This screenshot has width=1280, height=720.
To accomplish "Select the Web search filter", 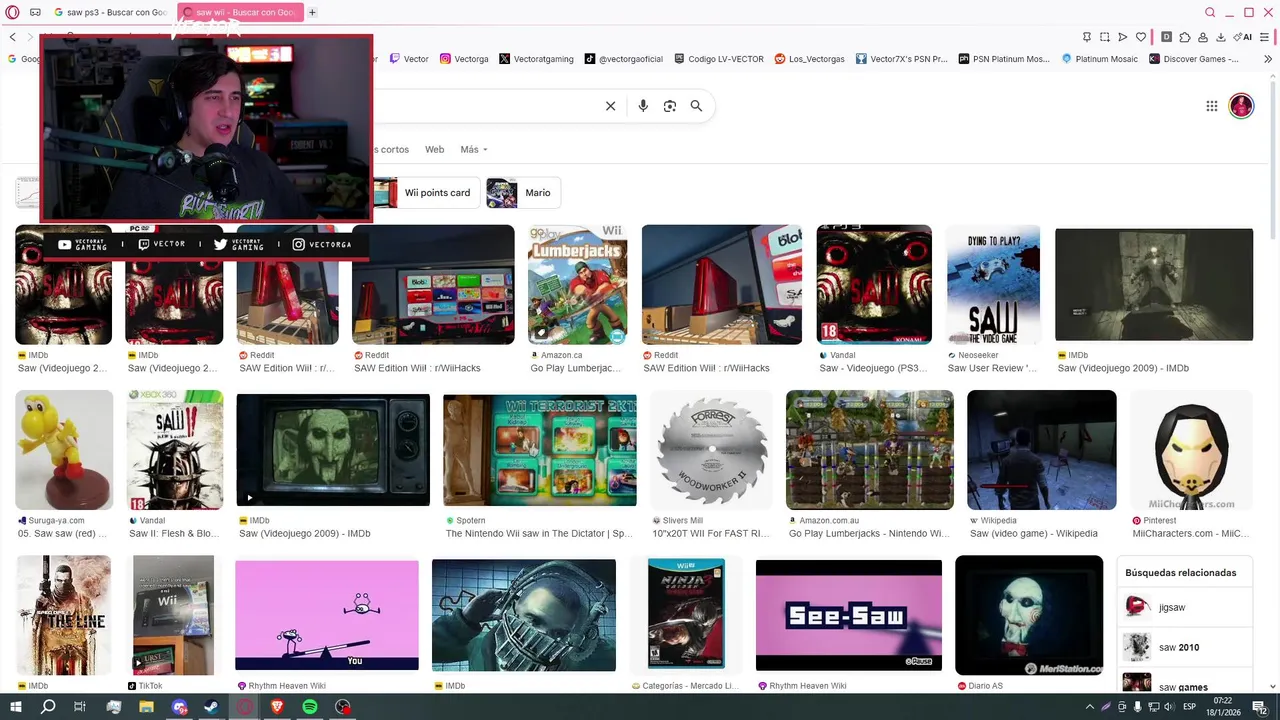I will (x=434, y=150).
